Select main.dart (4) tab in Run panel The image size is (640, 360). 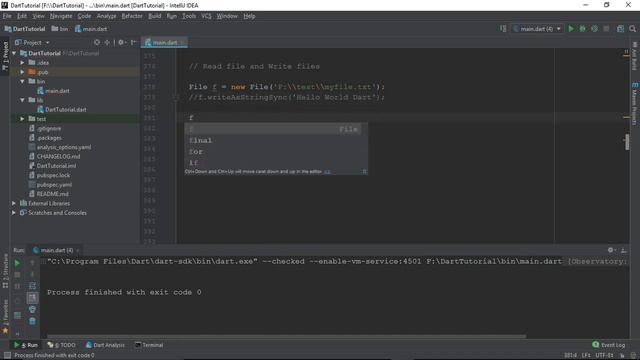tap(53, 250)
